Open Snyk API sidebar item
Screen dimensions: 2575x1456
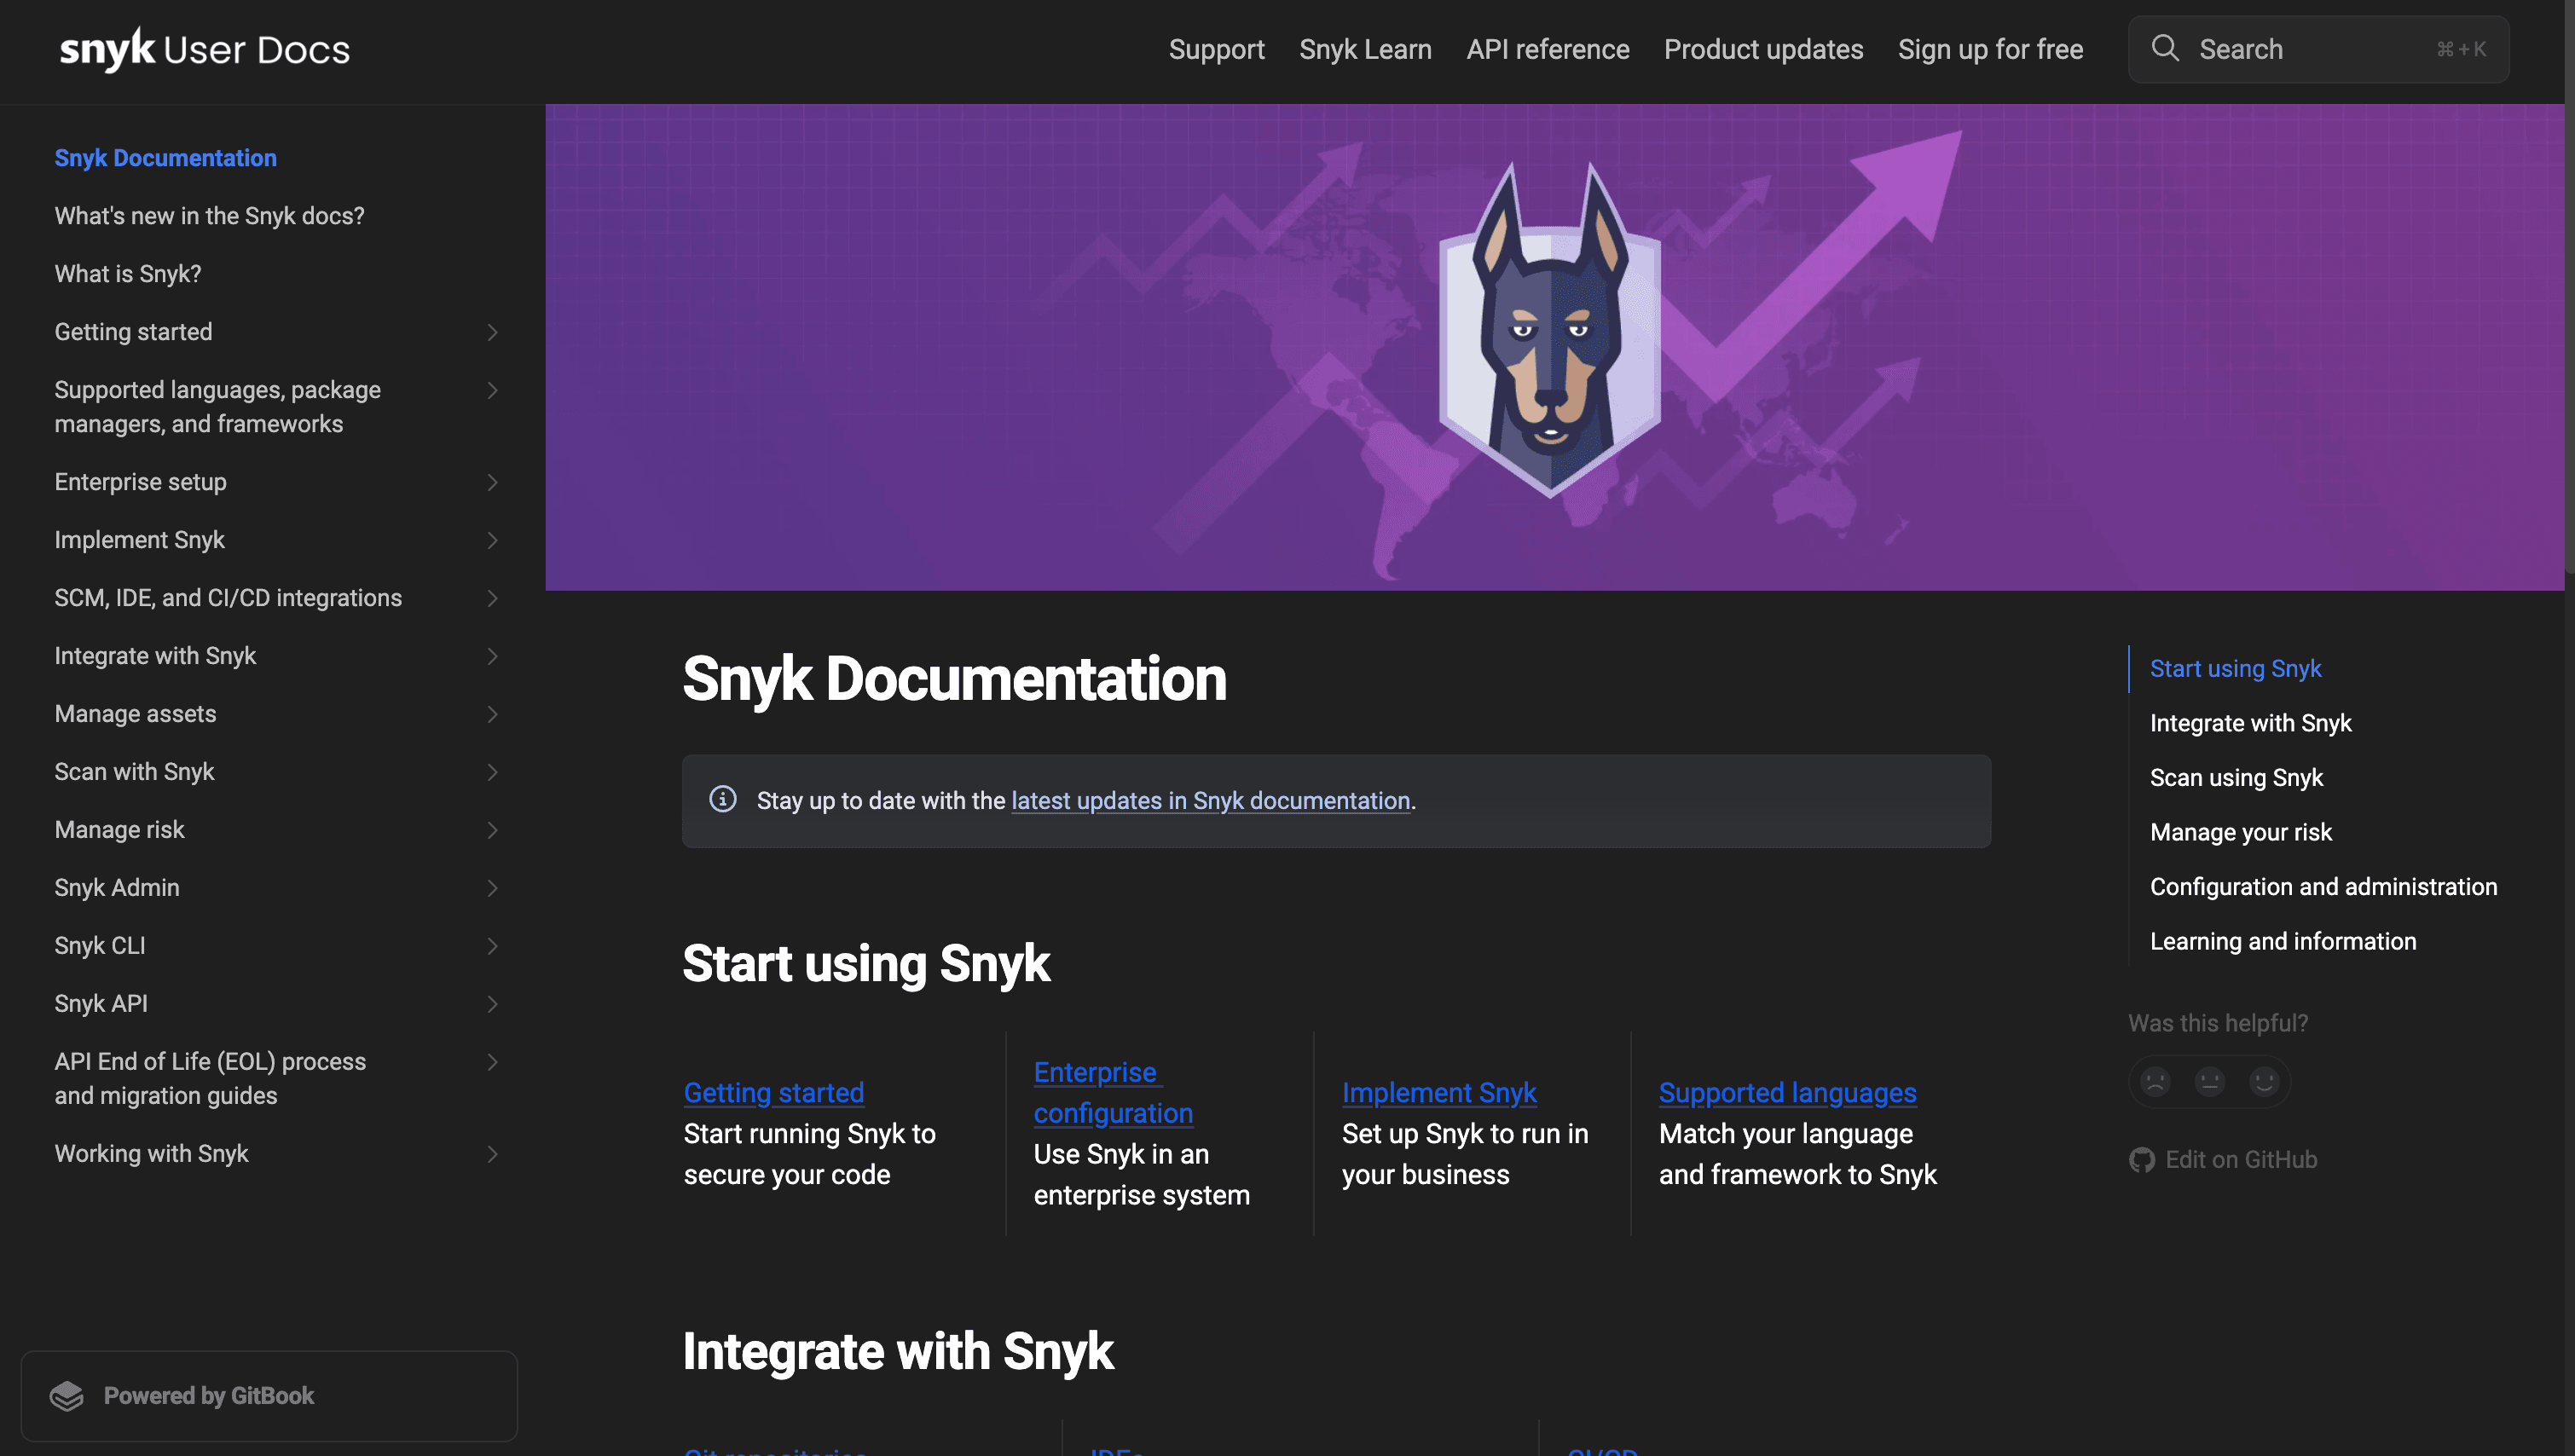[x=101, y=1004]
